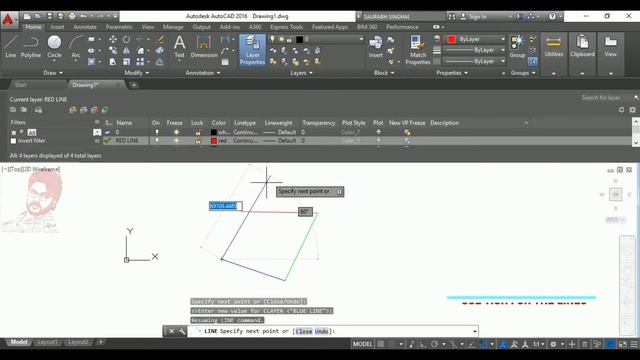
Task: Toggle Freeze for layer 0
Action: tap(176, 132)
